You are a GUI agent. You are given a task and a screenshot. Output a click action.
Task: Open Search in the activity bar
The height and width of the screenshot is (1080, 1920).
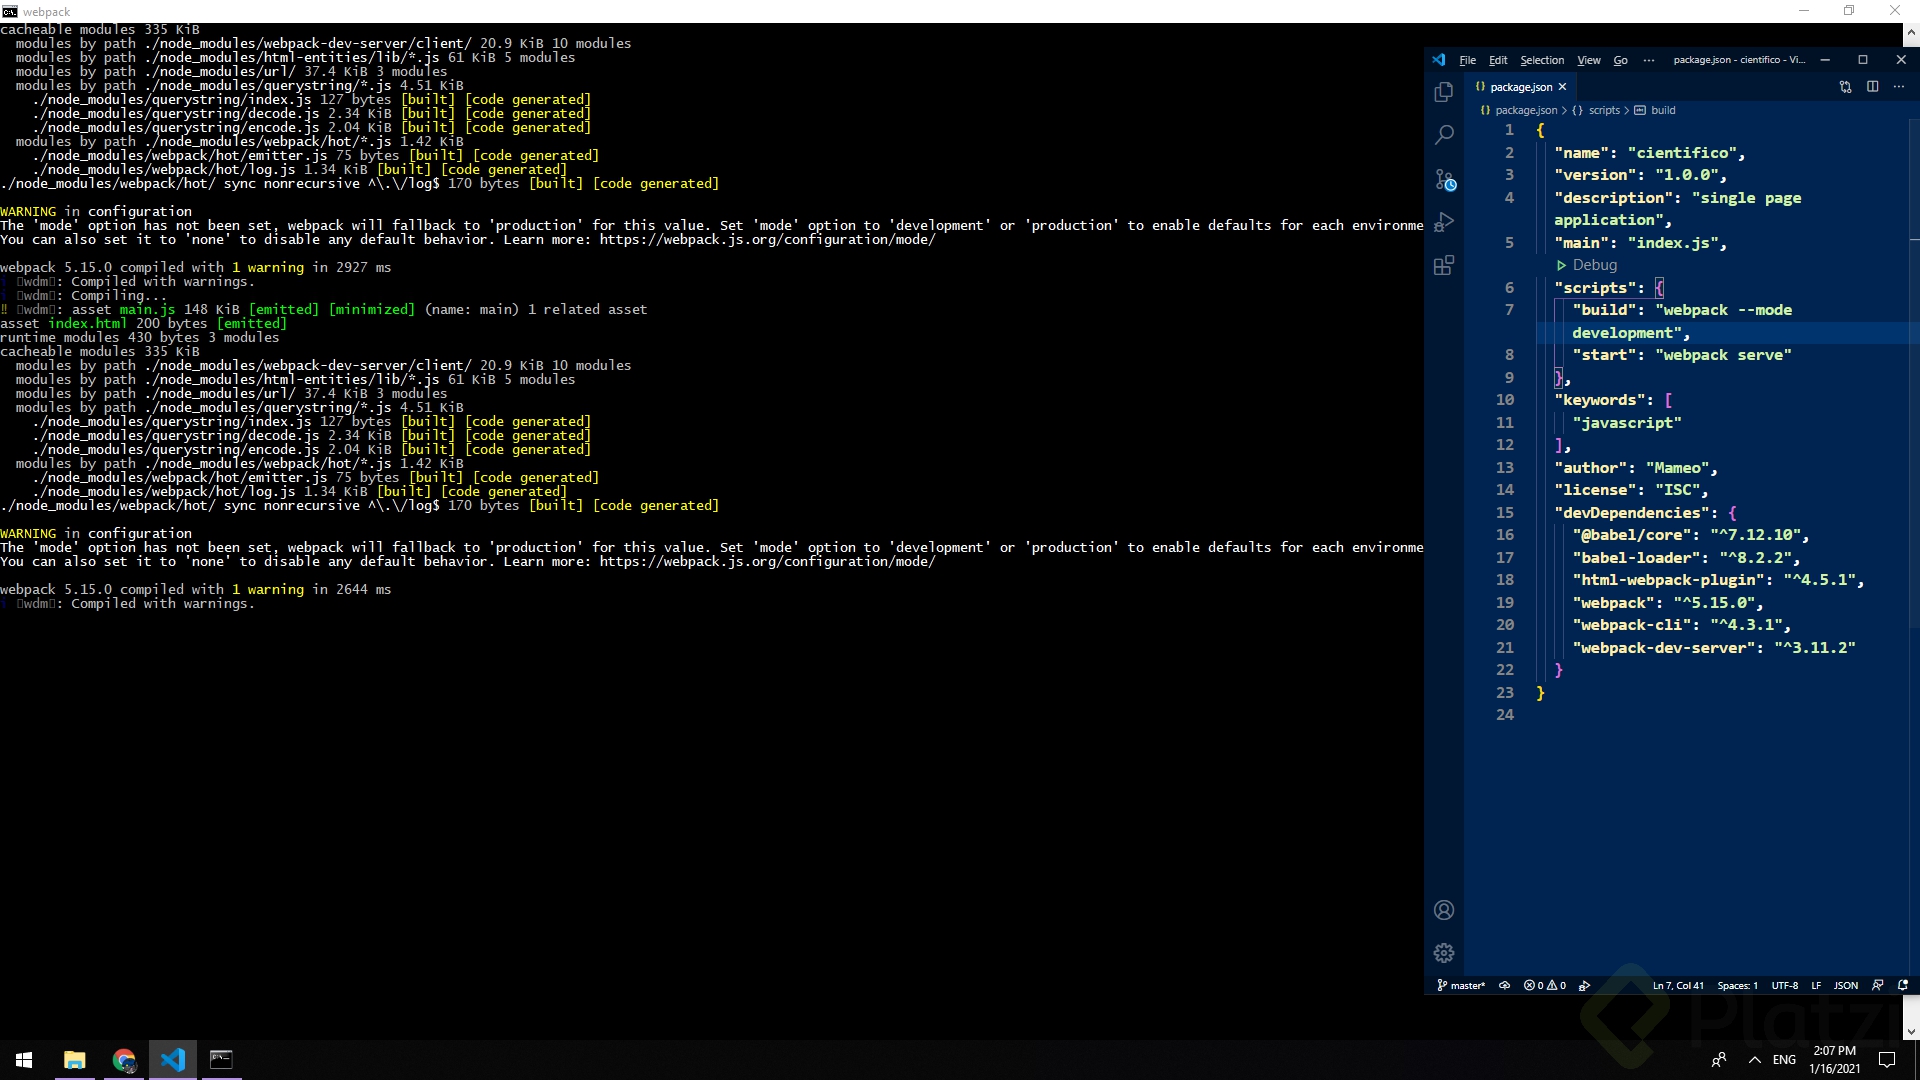pyautogui.click(x=1444, y=134)
